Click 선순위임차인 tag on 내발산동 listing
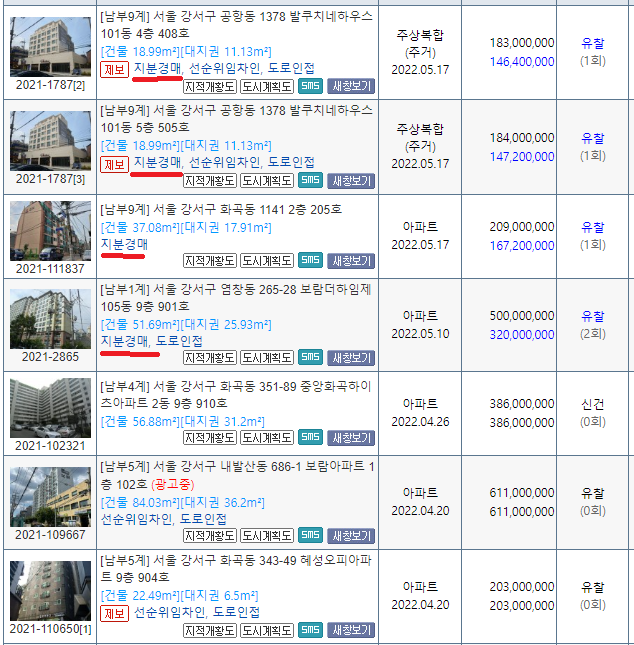634x645 pixels. 136,519
